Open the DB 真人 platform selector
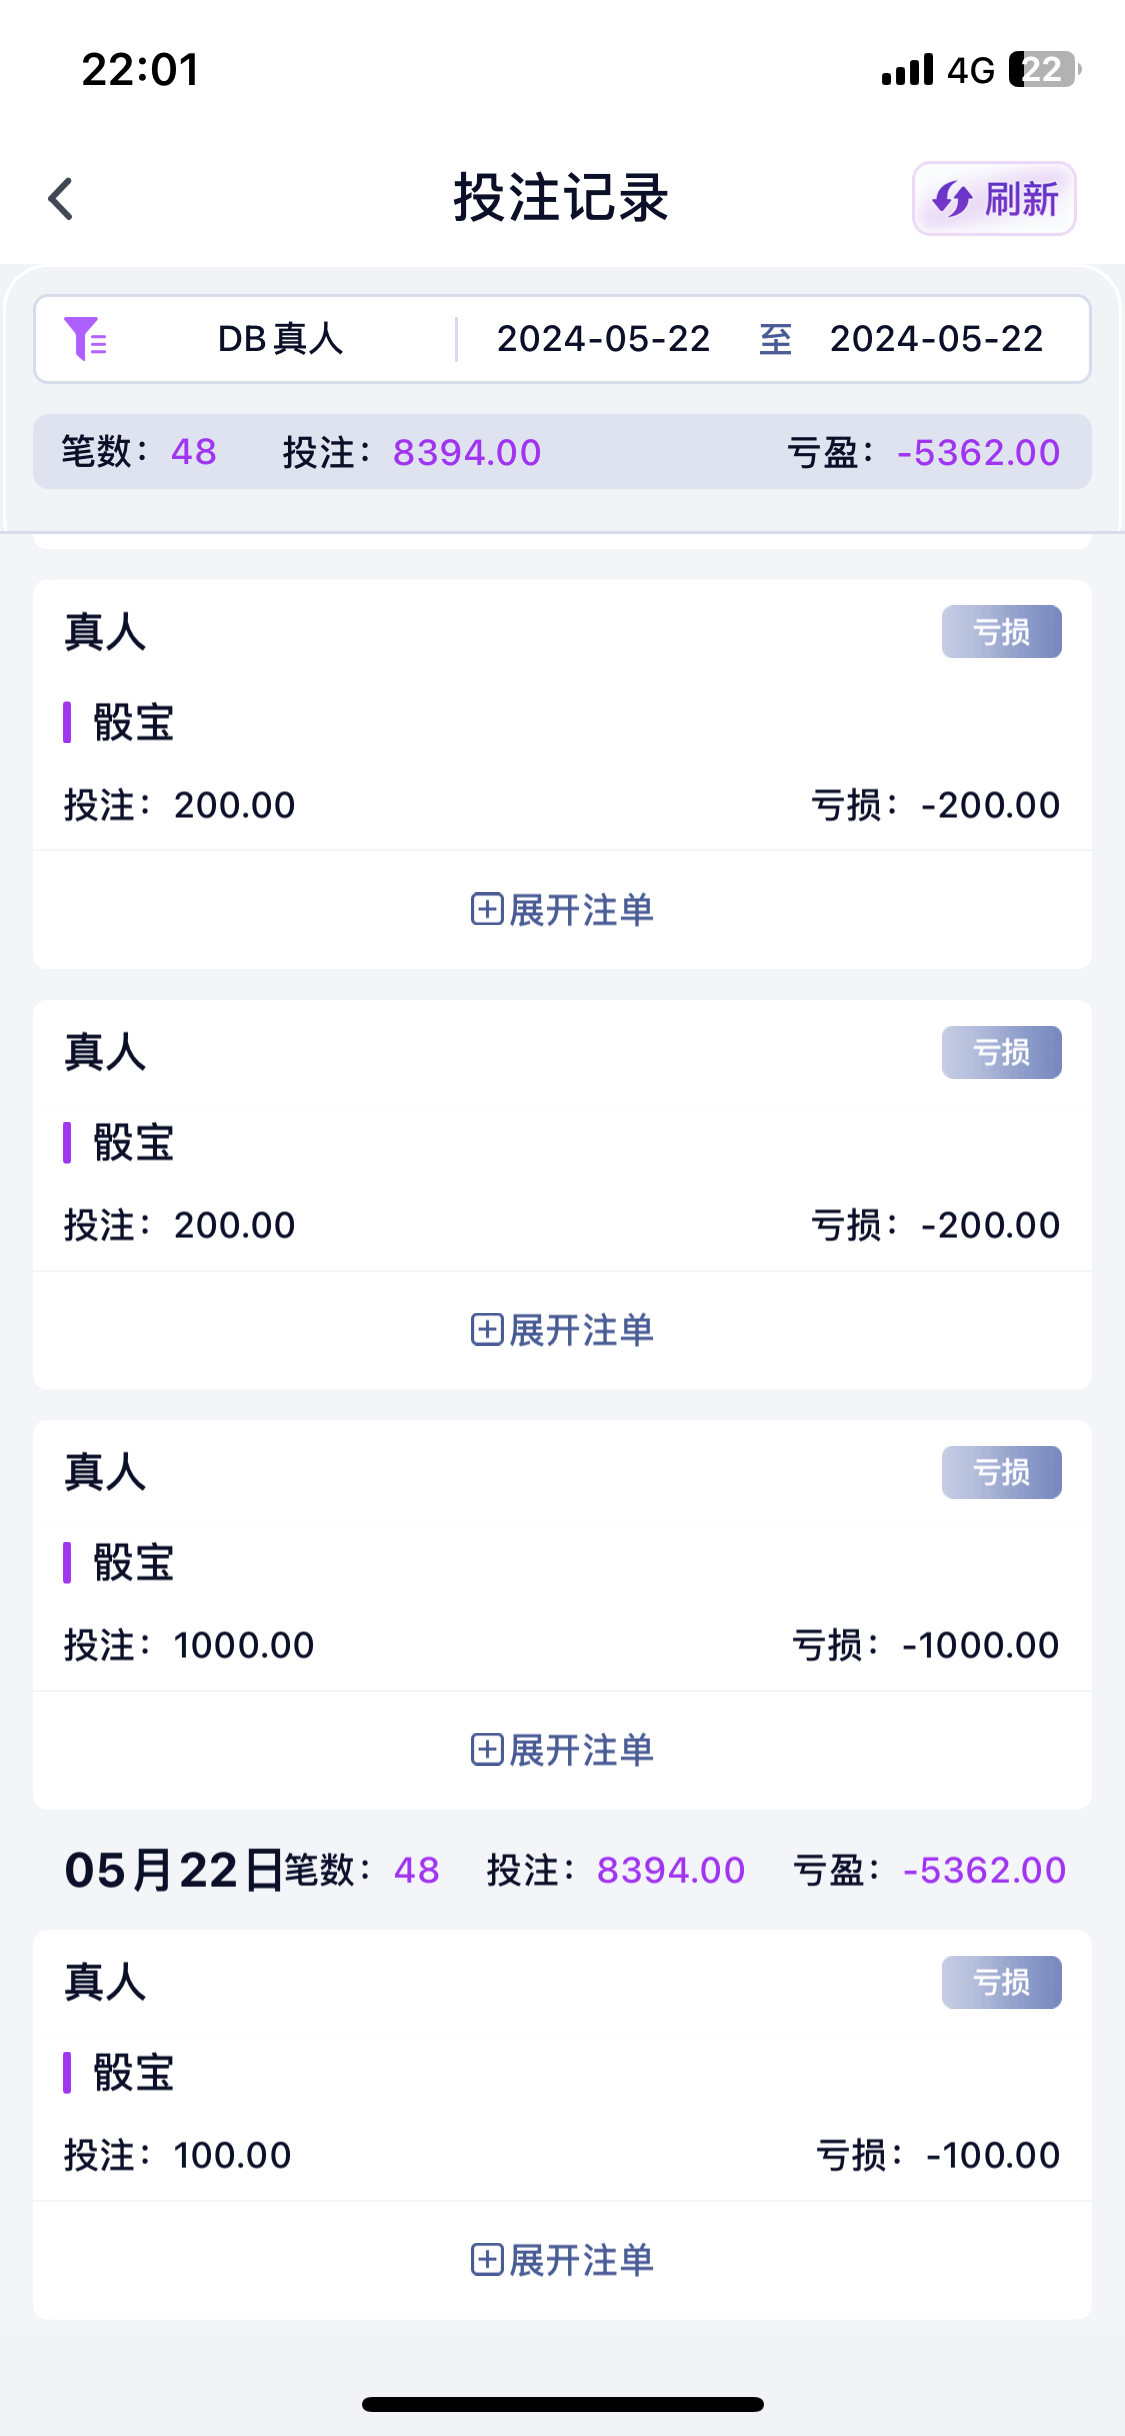Image resolution: width=1125 pixels, height=2436 pixels. click(280, 339)
